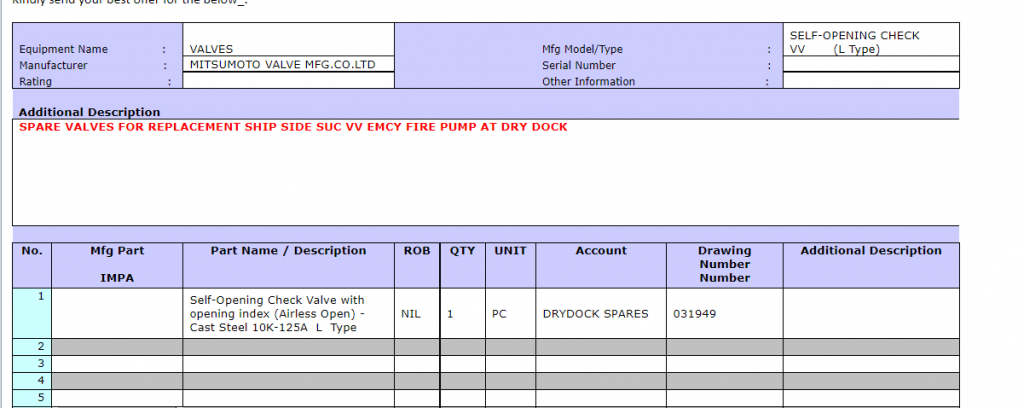Screen dimensions: 1024x408
Task: Click drawing number 031949 cell
Action: (695, 314)
